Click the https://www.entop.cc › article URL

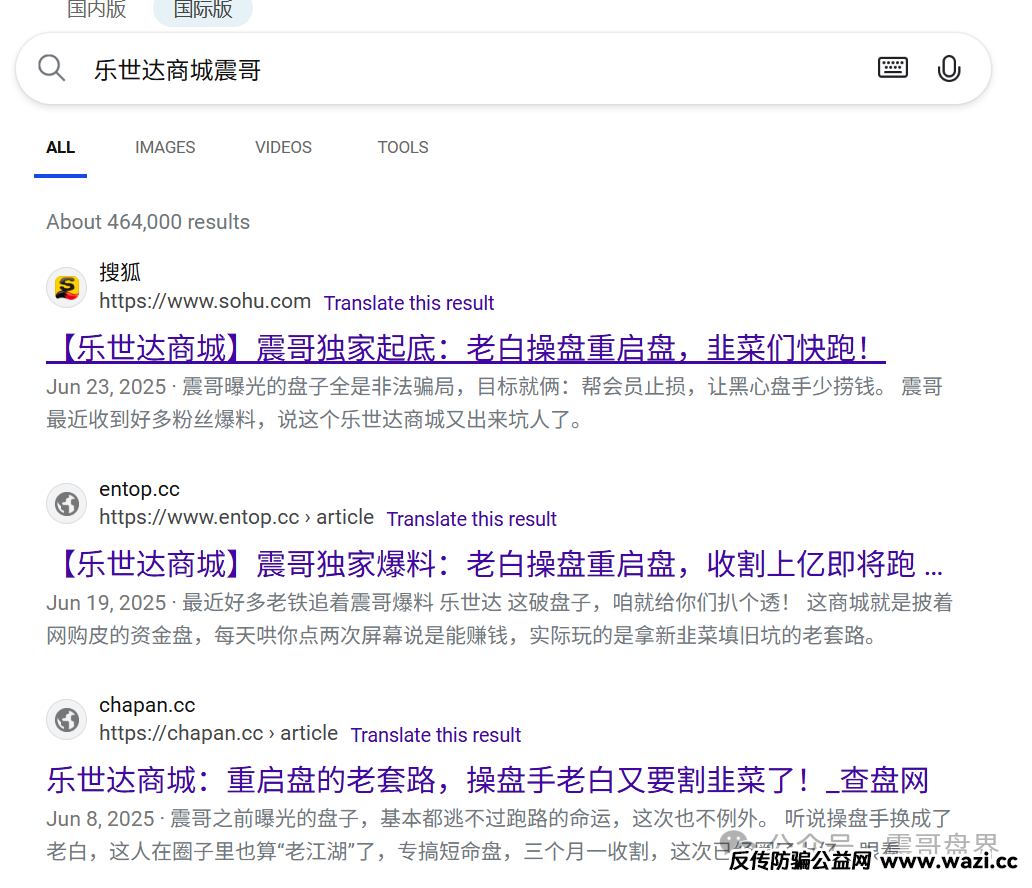click(236, 517)
